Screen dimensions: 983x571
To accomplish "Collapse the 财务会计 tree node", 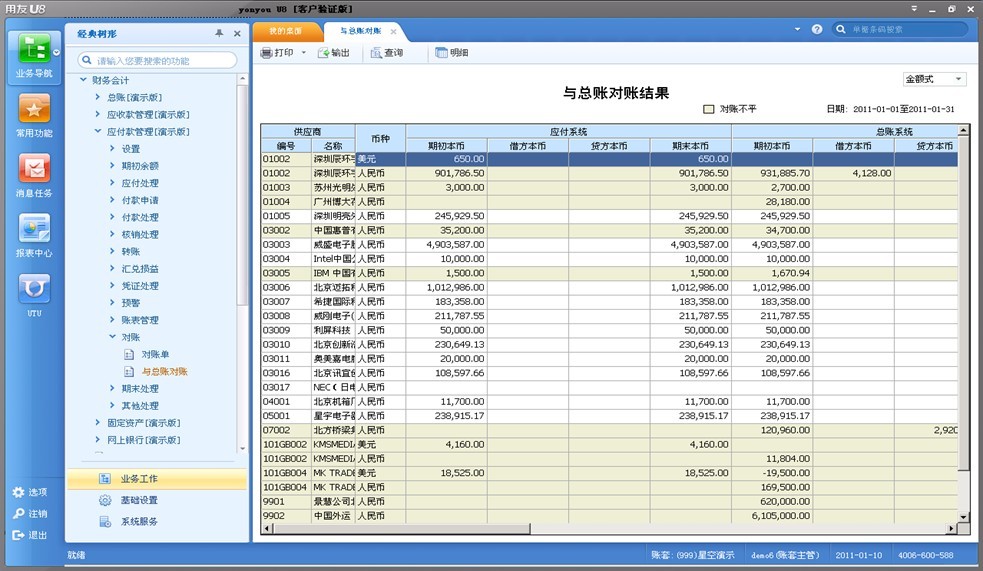I will click(83, 80).
